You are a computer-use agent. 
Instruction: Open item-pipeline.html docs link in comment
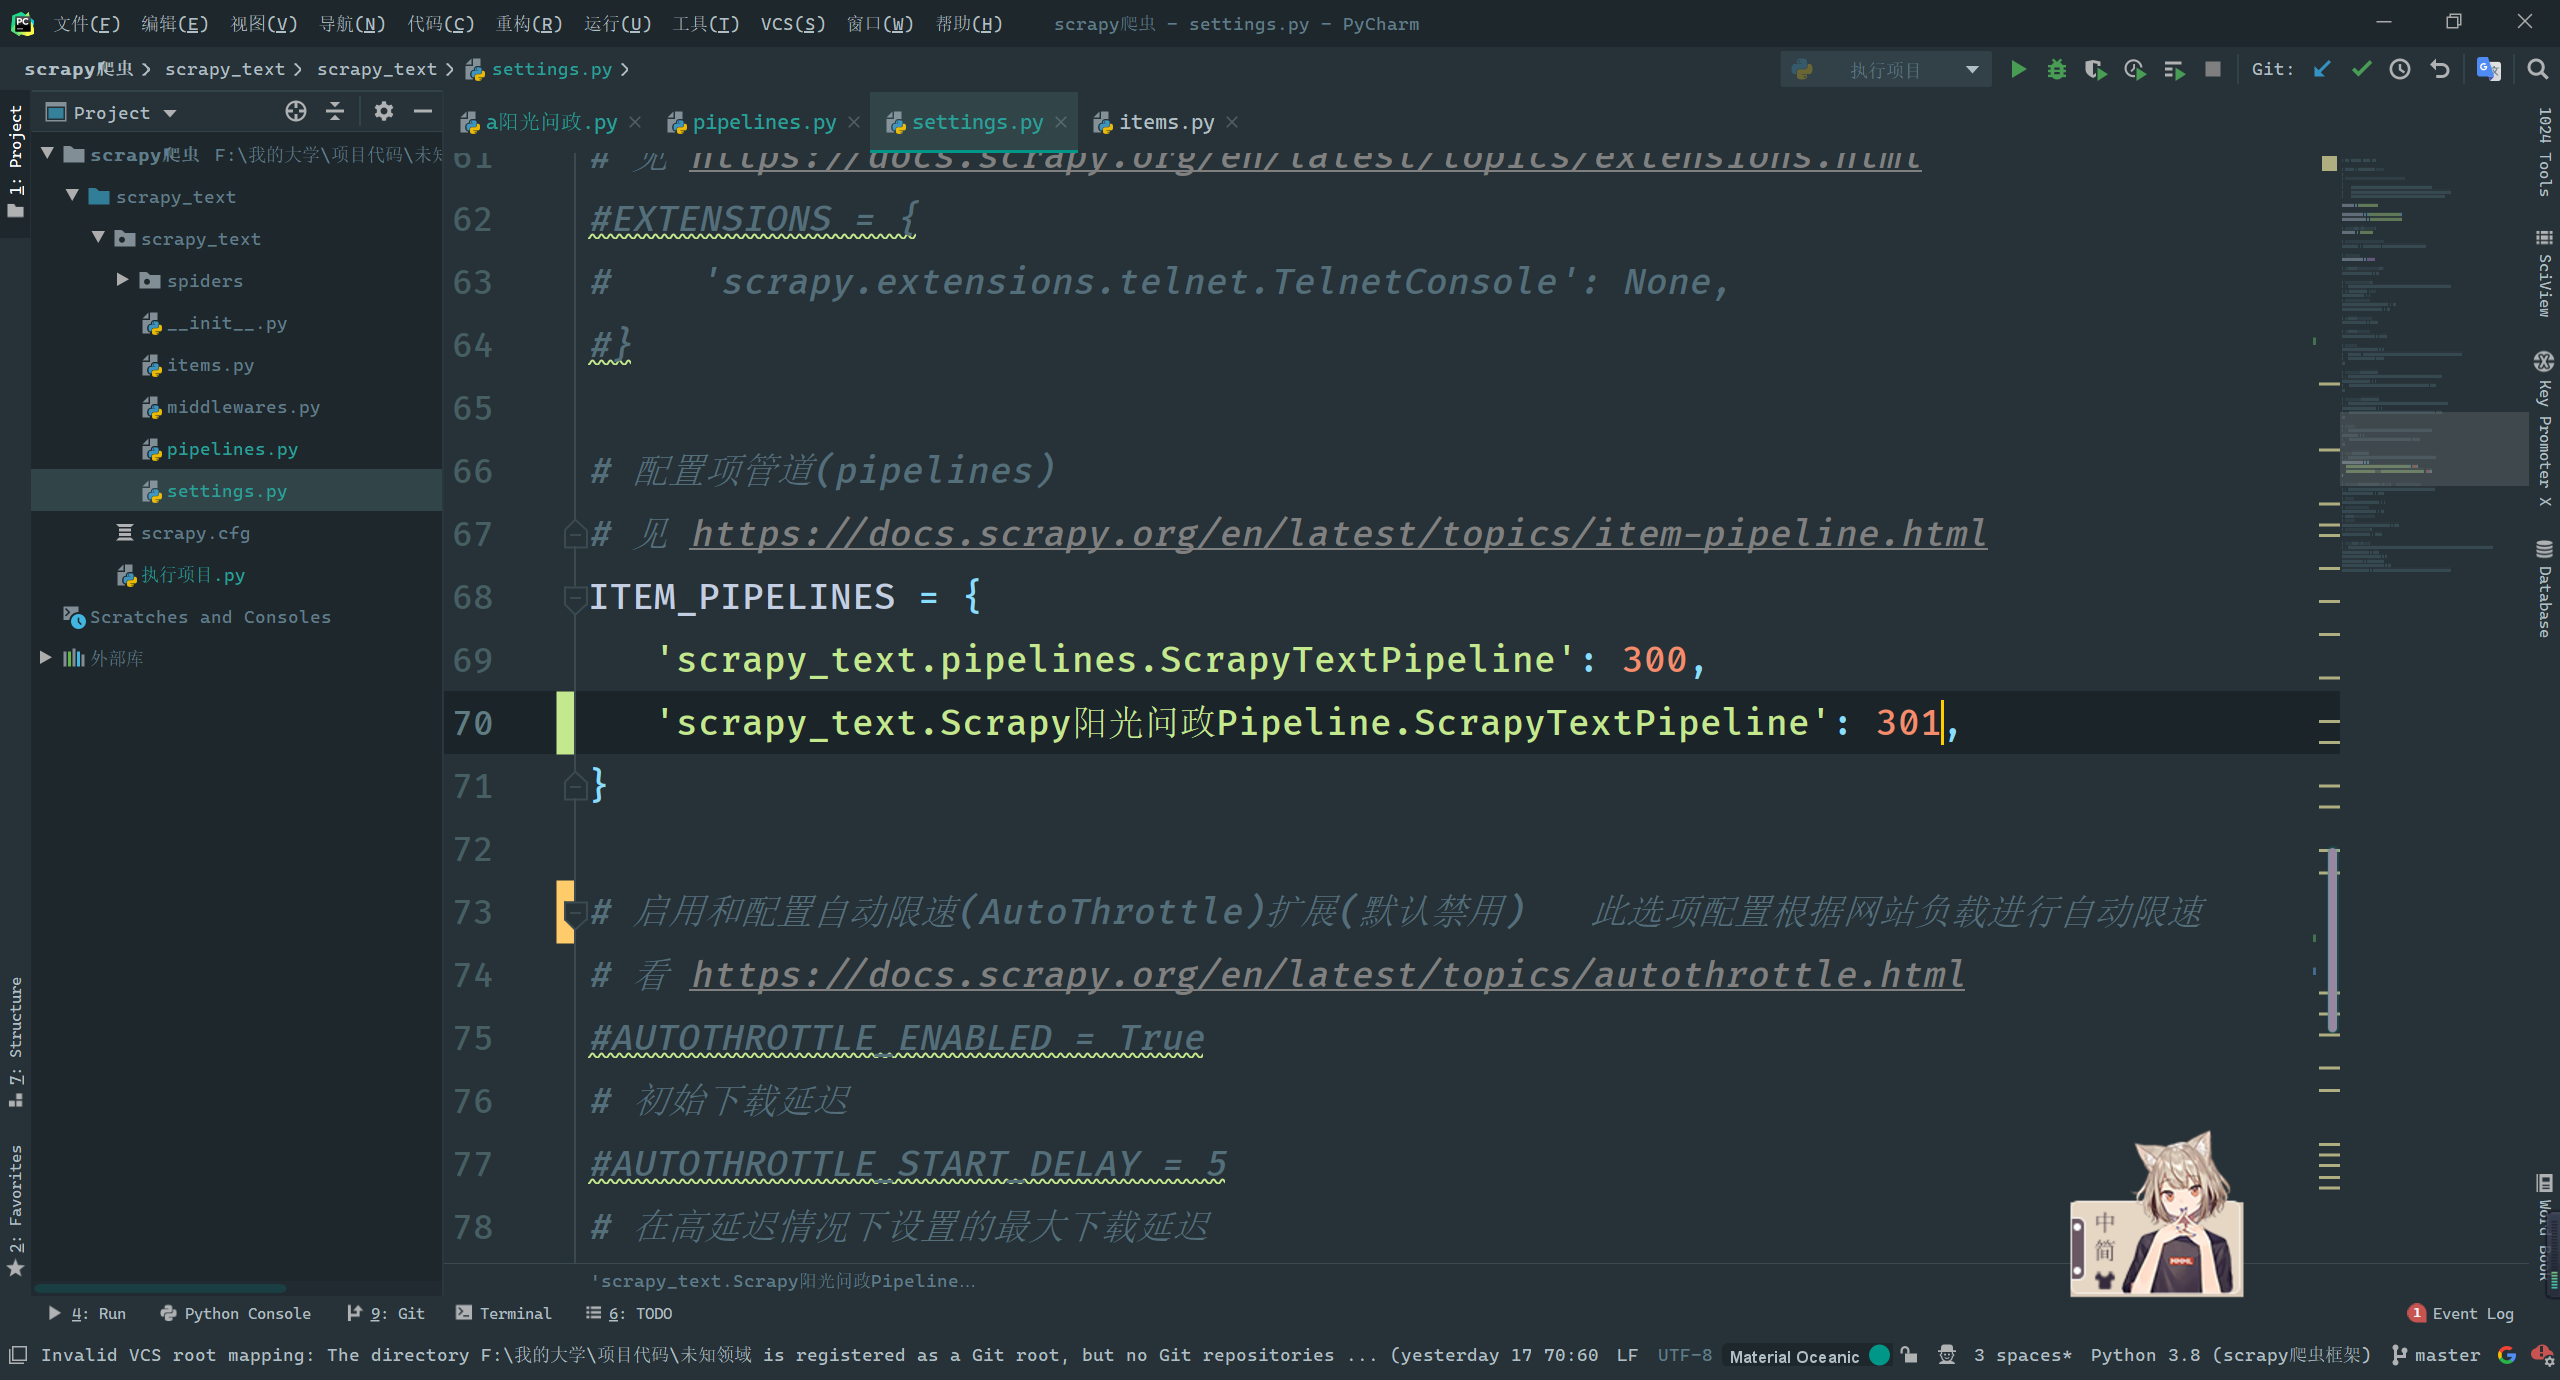point(1338,534)
